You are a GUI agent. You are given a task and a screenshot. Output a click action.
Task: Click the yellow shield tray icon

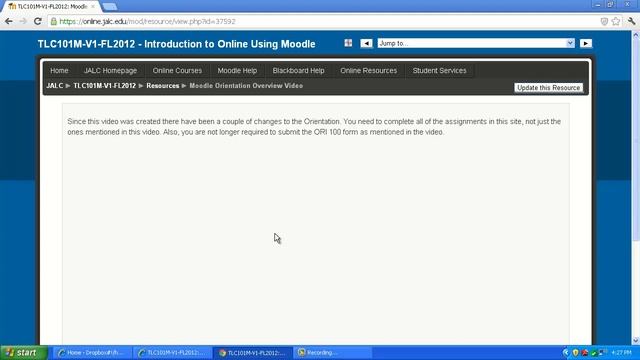pos(576,353)
